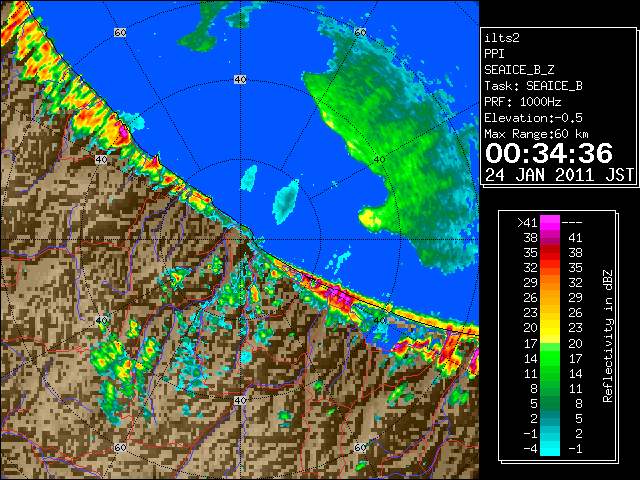Click the 'PRF: 1000Hz' entry

[522, 102]
